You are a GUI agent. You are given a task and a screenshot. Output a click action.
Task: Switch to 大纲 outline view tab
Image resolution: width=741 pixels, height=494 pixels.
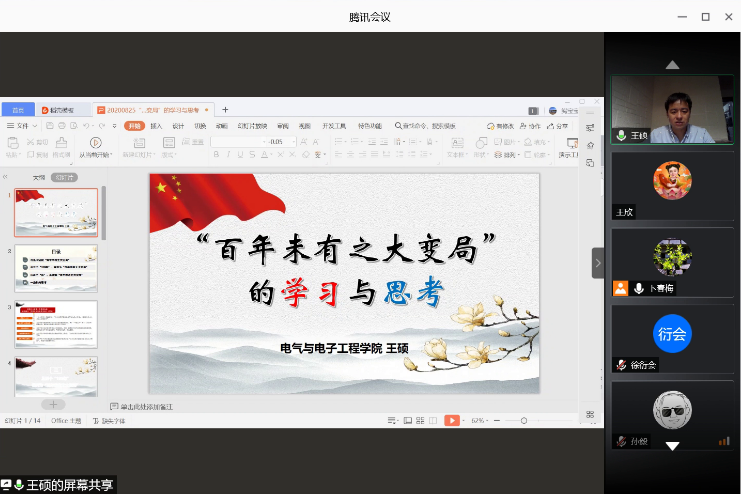(38, 177)
